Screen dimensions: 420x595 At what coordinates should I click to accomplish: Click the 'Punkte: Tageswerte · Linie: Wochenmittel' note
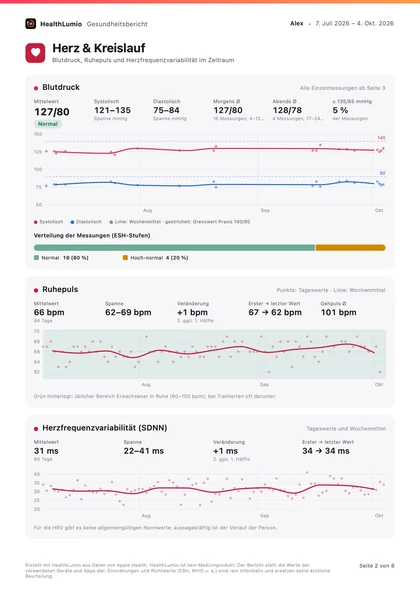pos(331,290)
